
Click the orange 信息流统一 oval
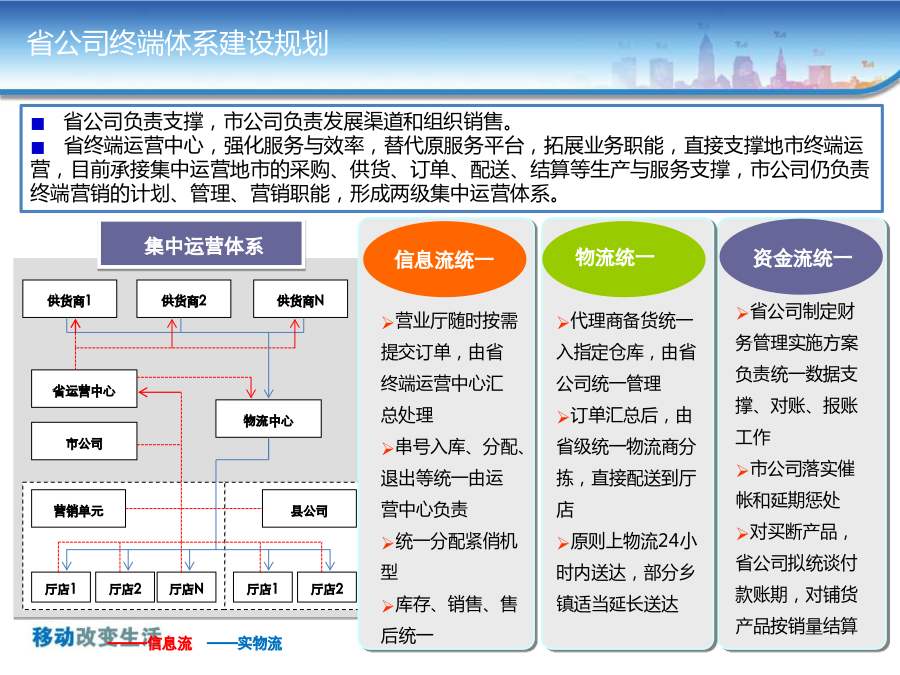[x=444, y=259]
